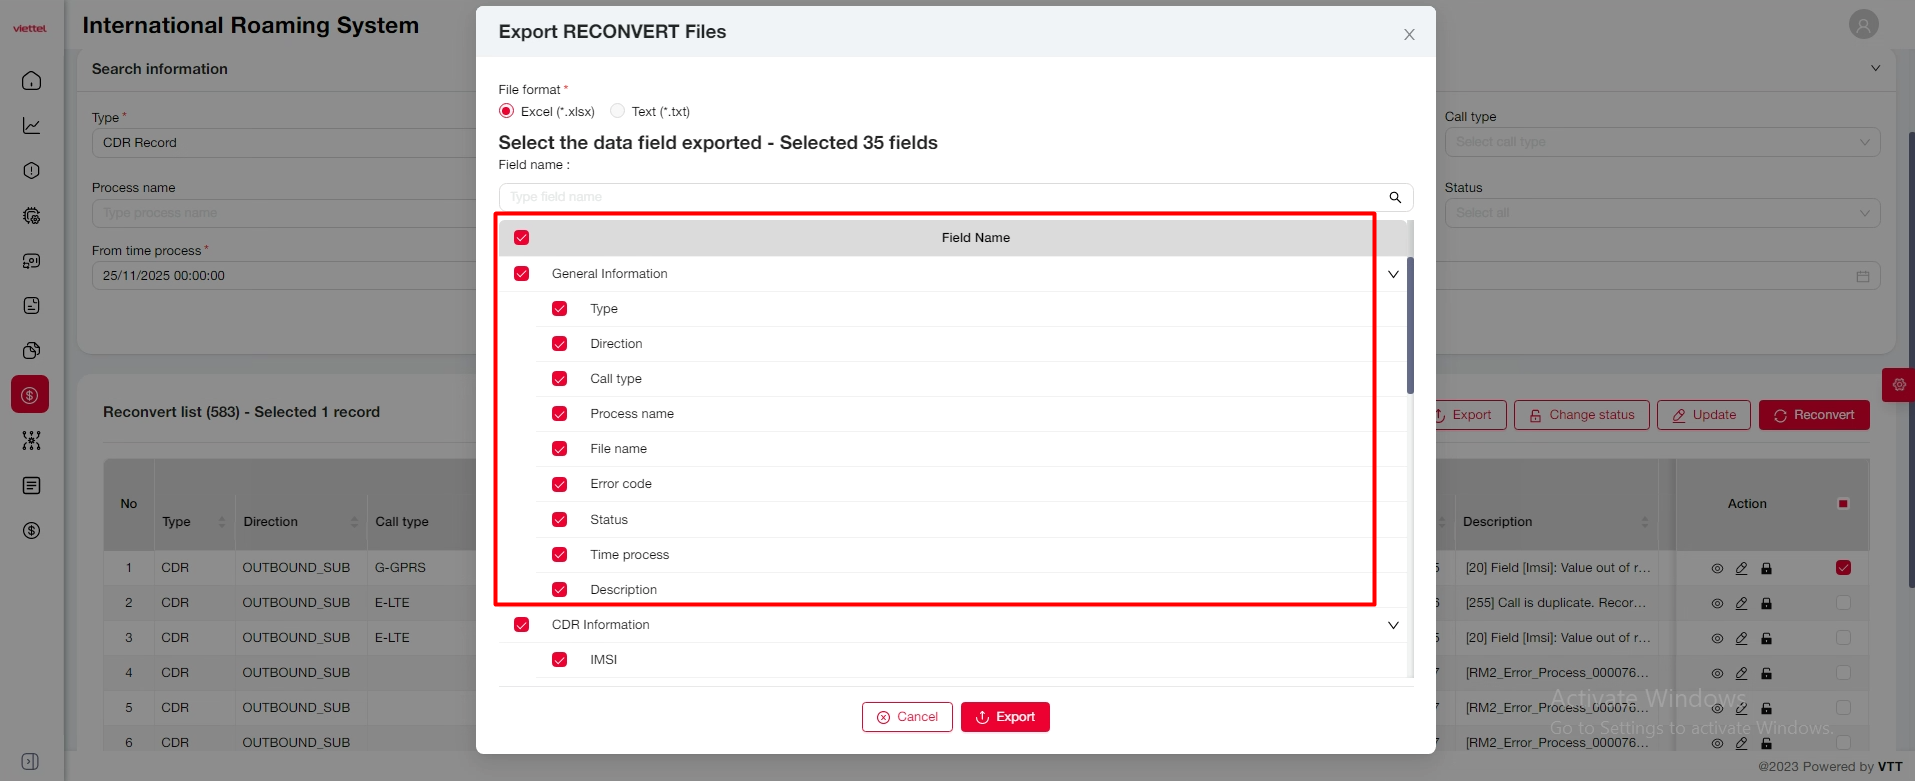Click the Type field name input
The width and height of the screenshot is (1915, 781).
(940, 197)
